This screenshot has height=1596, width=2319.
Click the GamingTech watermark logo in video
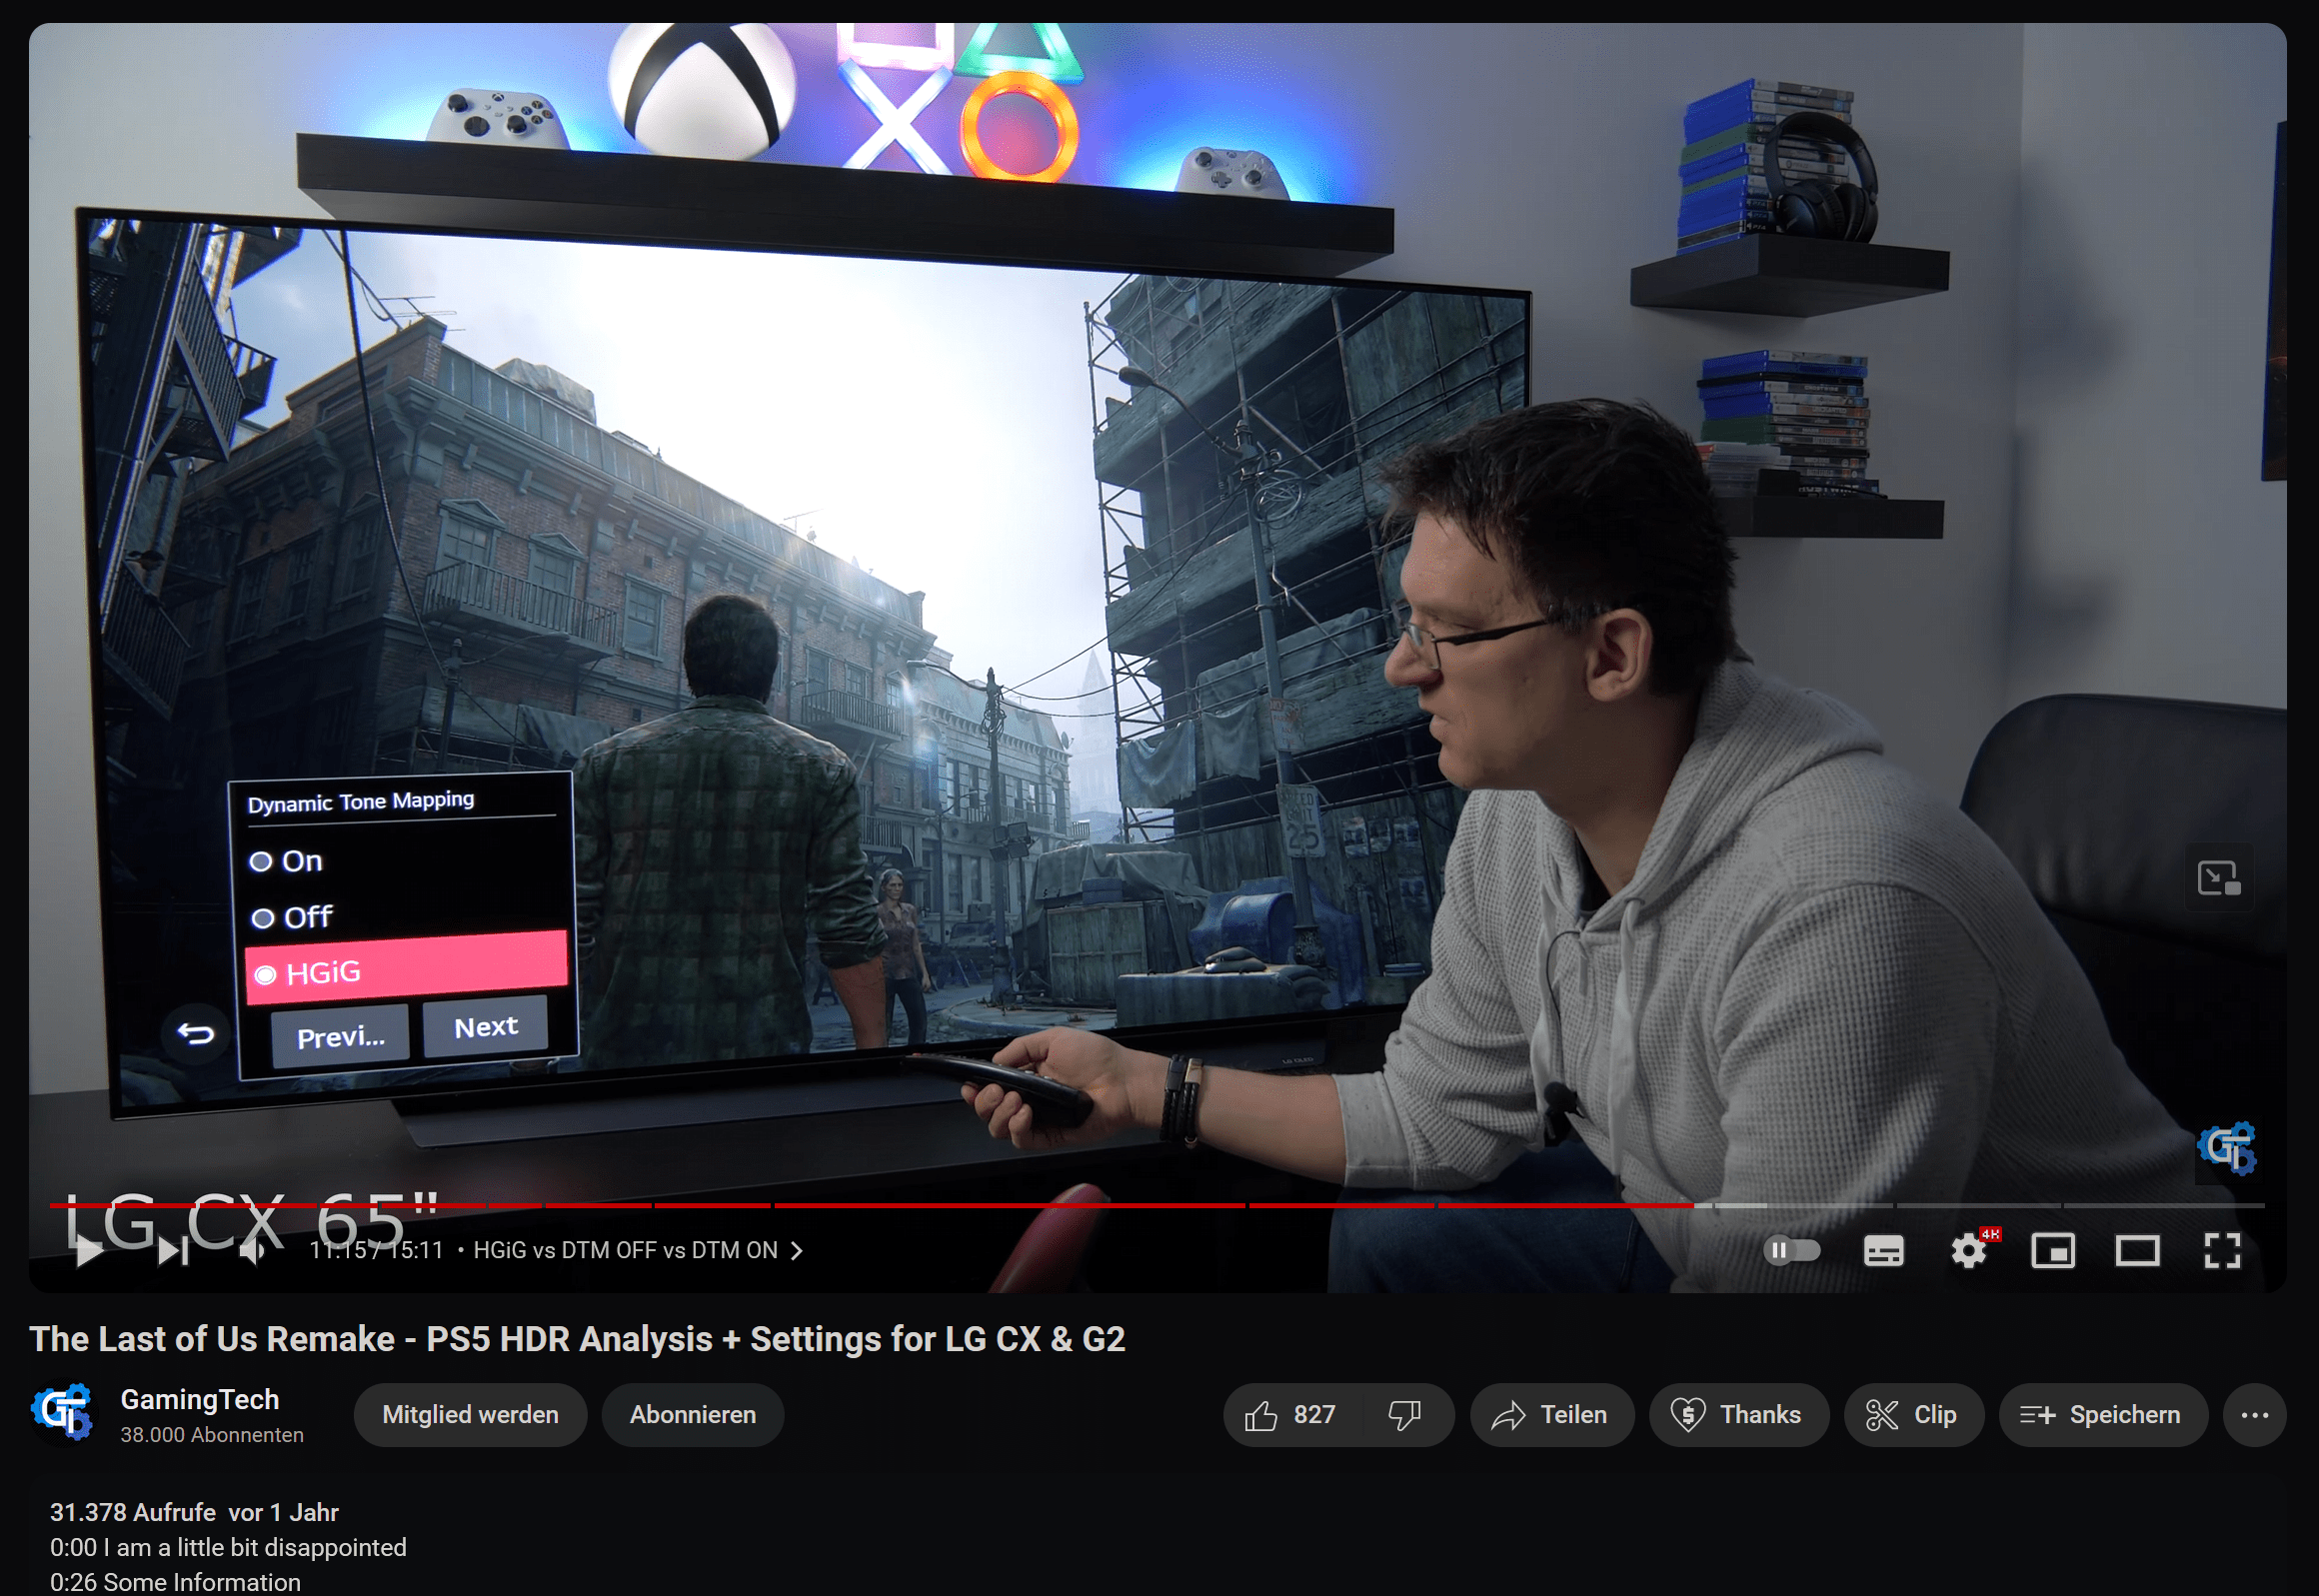coord(2226,1147)
